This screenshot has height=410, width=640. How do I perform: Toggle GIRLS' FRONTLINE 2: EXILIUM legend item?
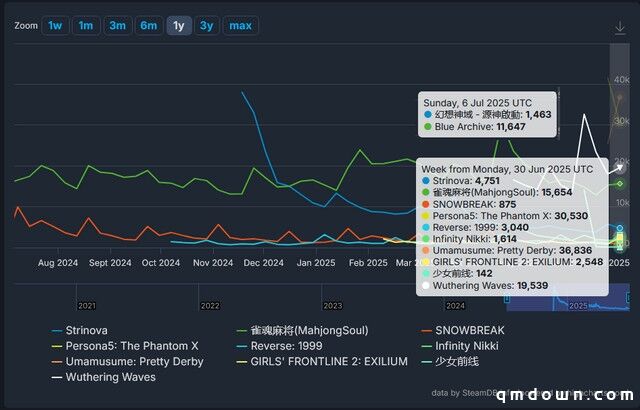(322, 361)
